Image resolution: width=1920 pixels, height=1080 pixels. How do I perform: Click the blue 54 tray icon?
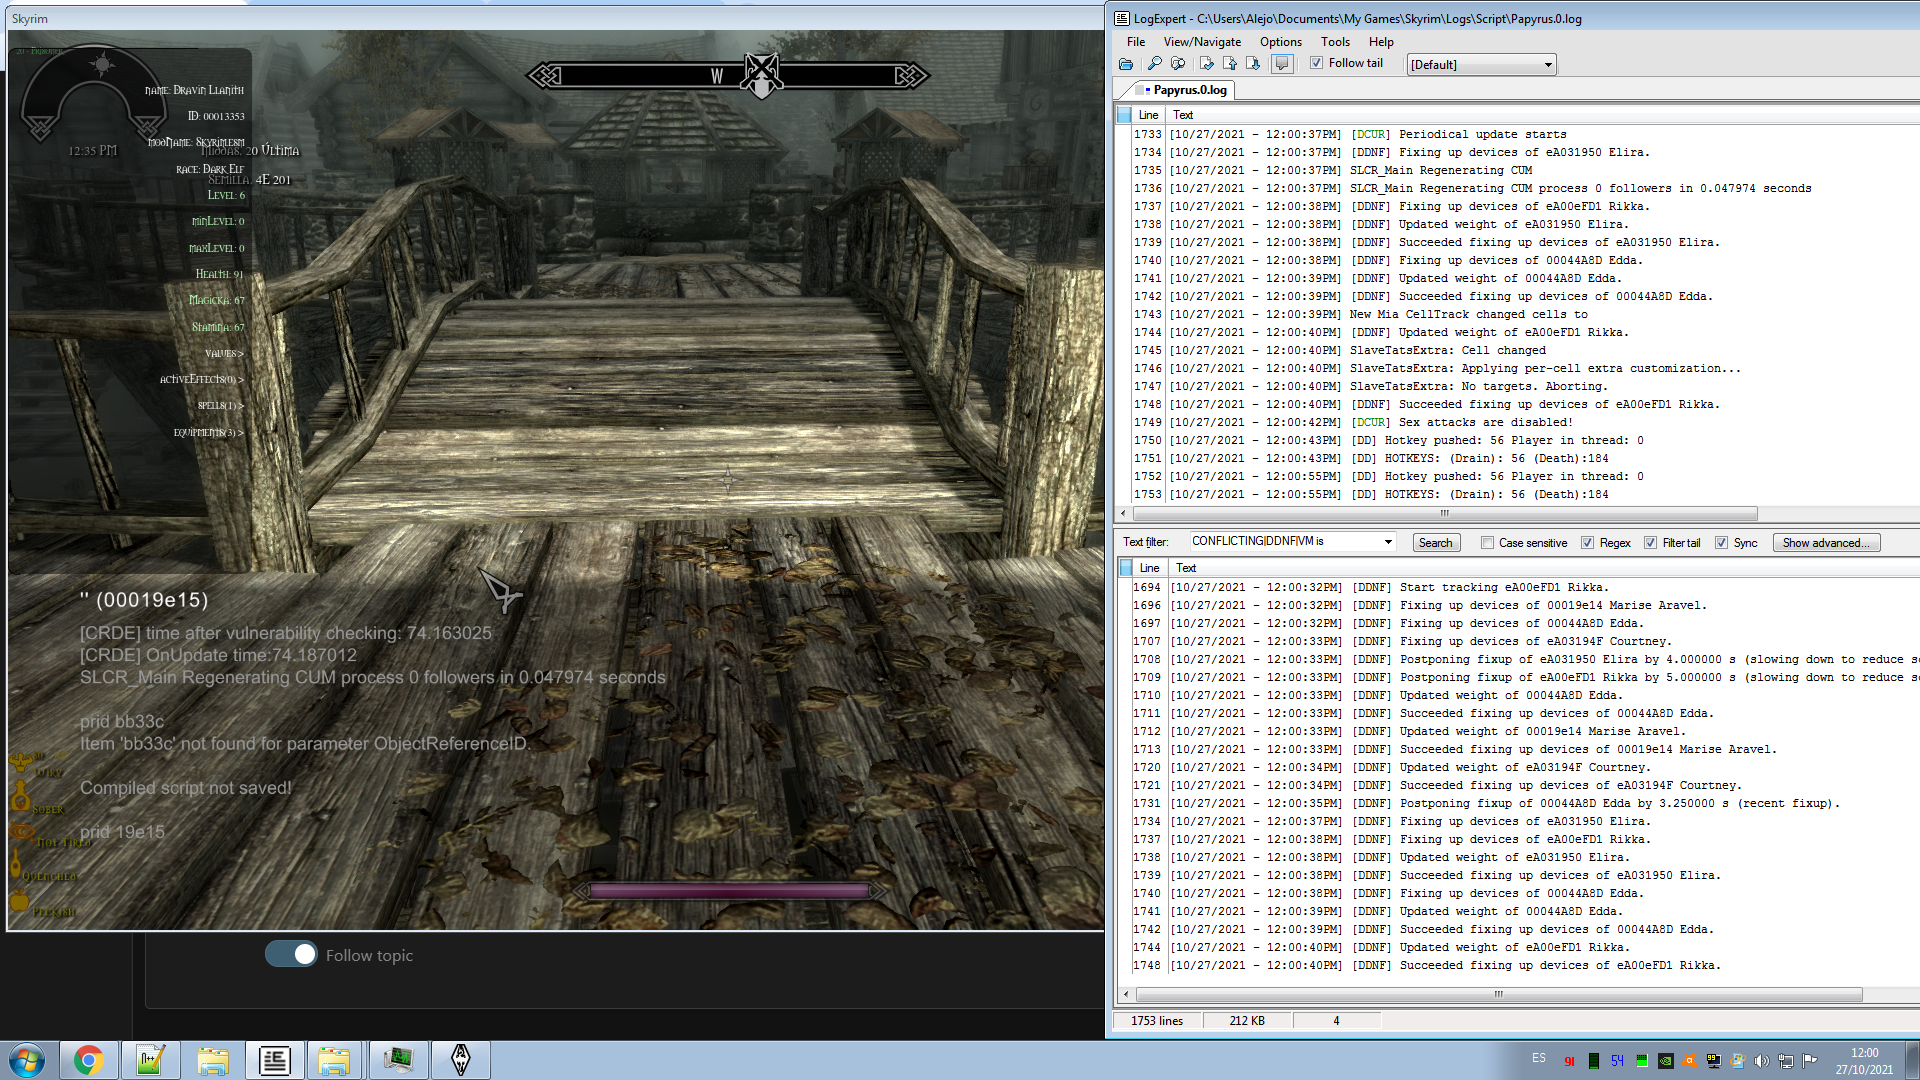(x=1617, y=1061)
